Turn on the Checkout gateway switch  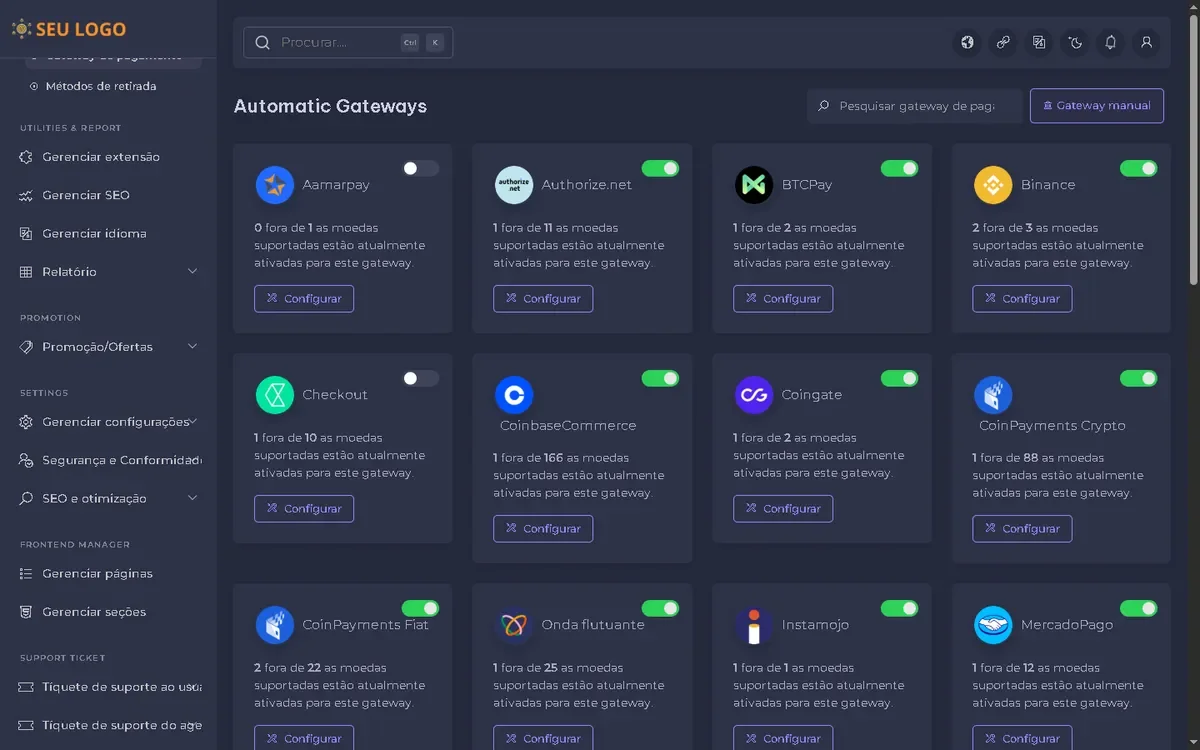pos(420,379)
